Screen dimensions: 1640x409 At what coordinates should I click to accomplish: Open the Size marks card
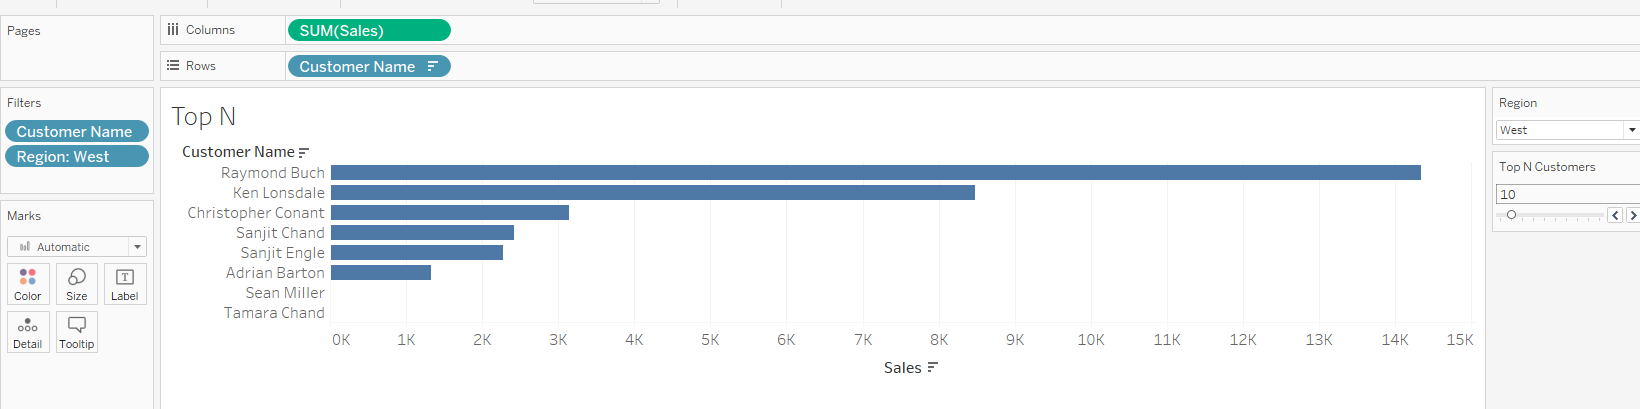coord(77,284)
